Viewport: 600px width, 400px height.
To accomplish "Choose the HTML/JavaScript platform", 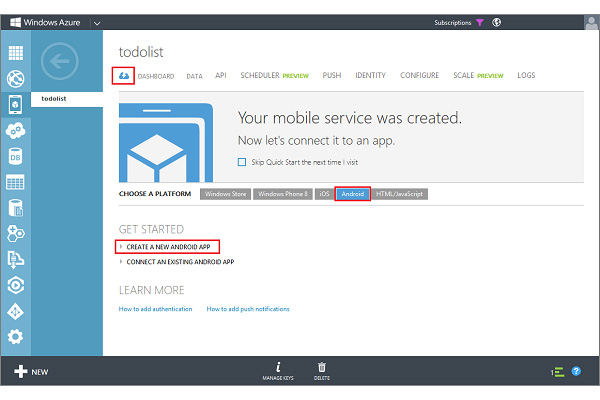I will point(399,194).
